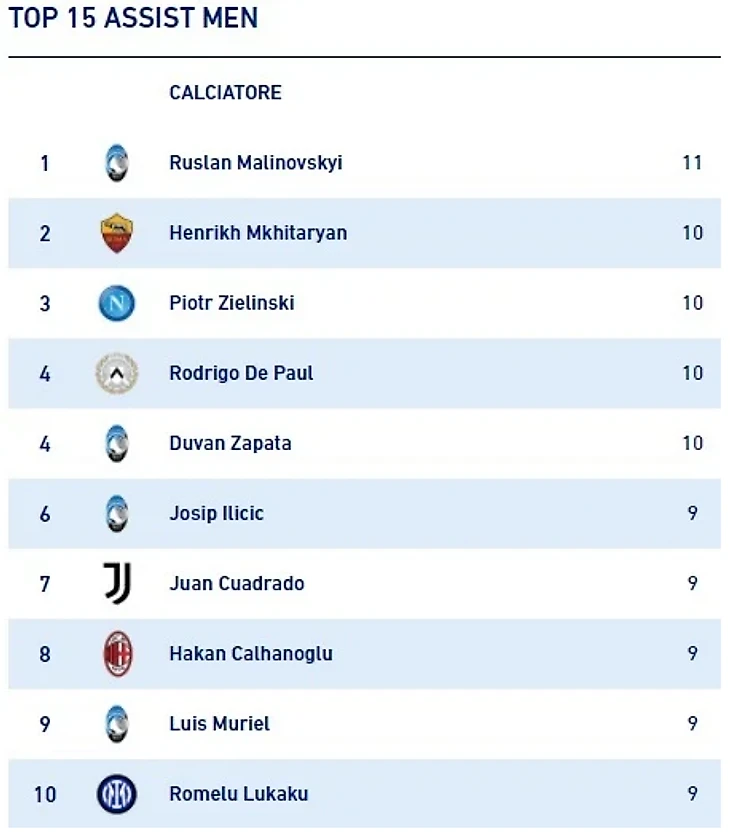Click Malinovskyi's assist count of 11
This screenshot has width=730, height=832.
(692, 163)
